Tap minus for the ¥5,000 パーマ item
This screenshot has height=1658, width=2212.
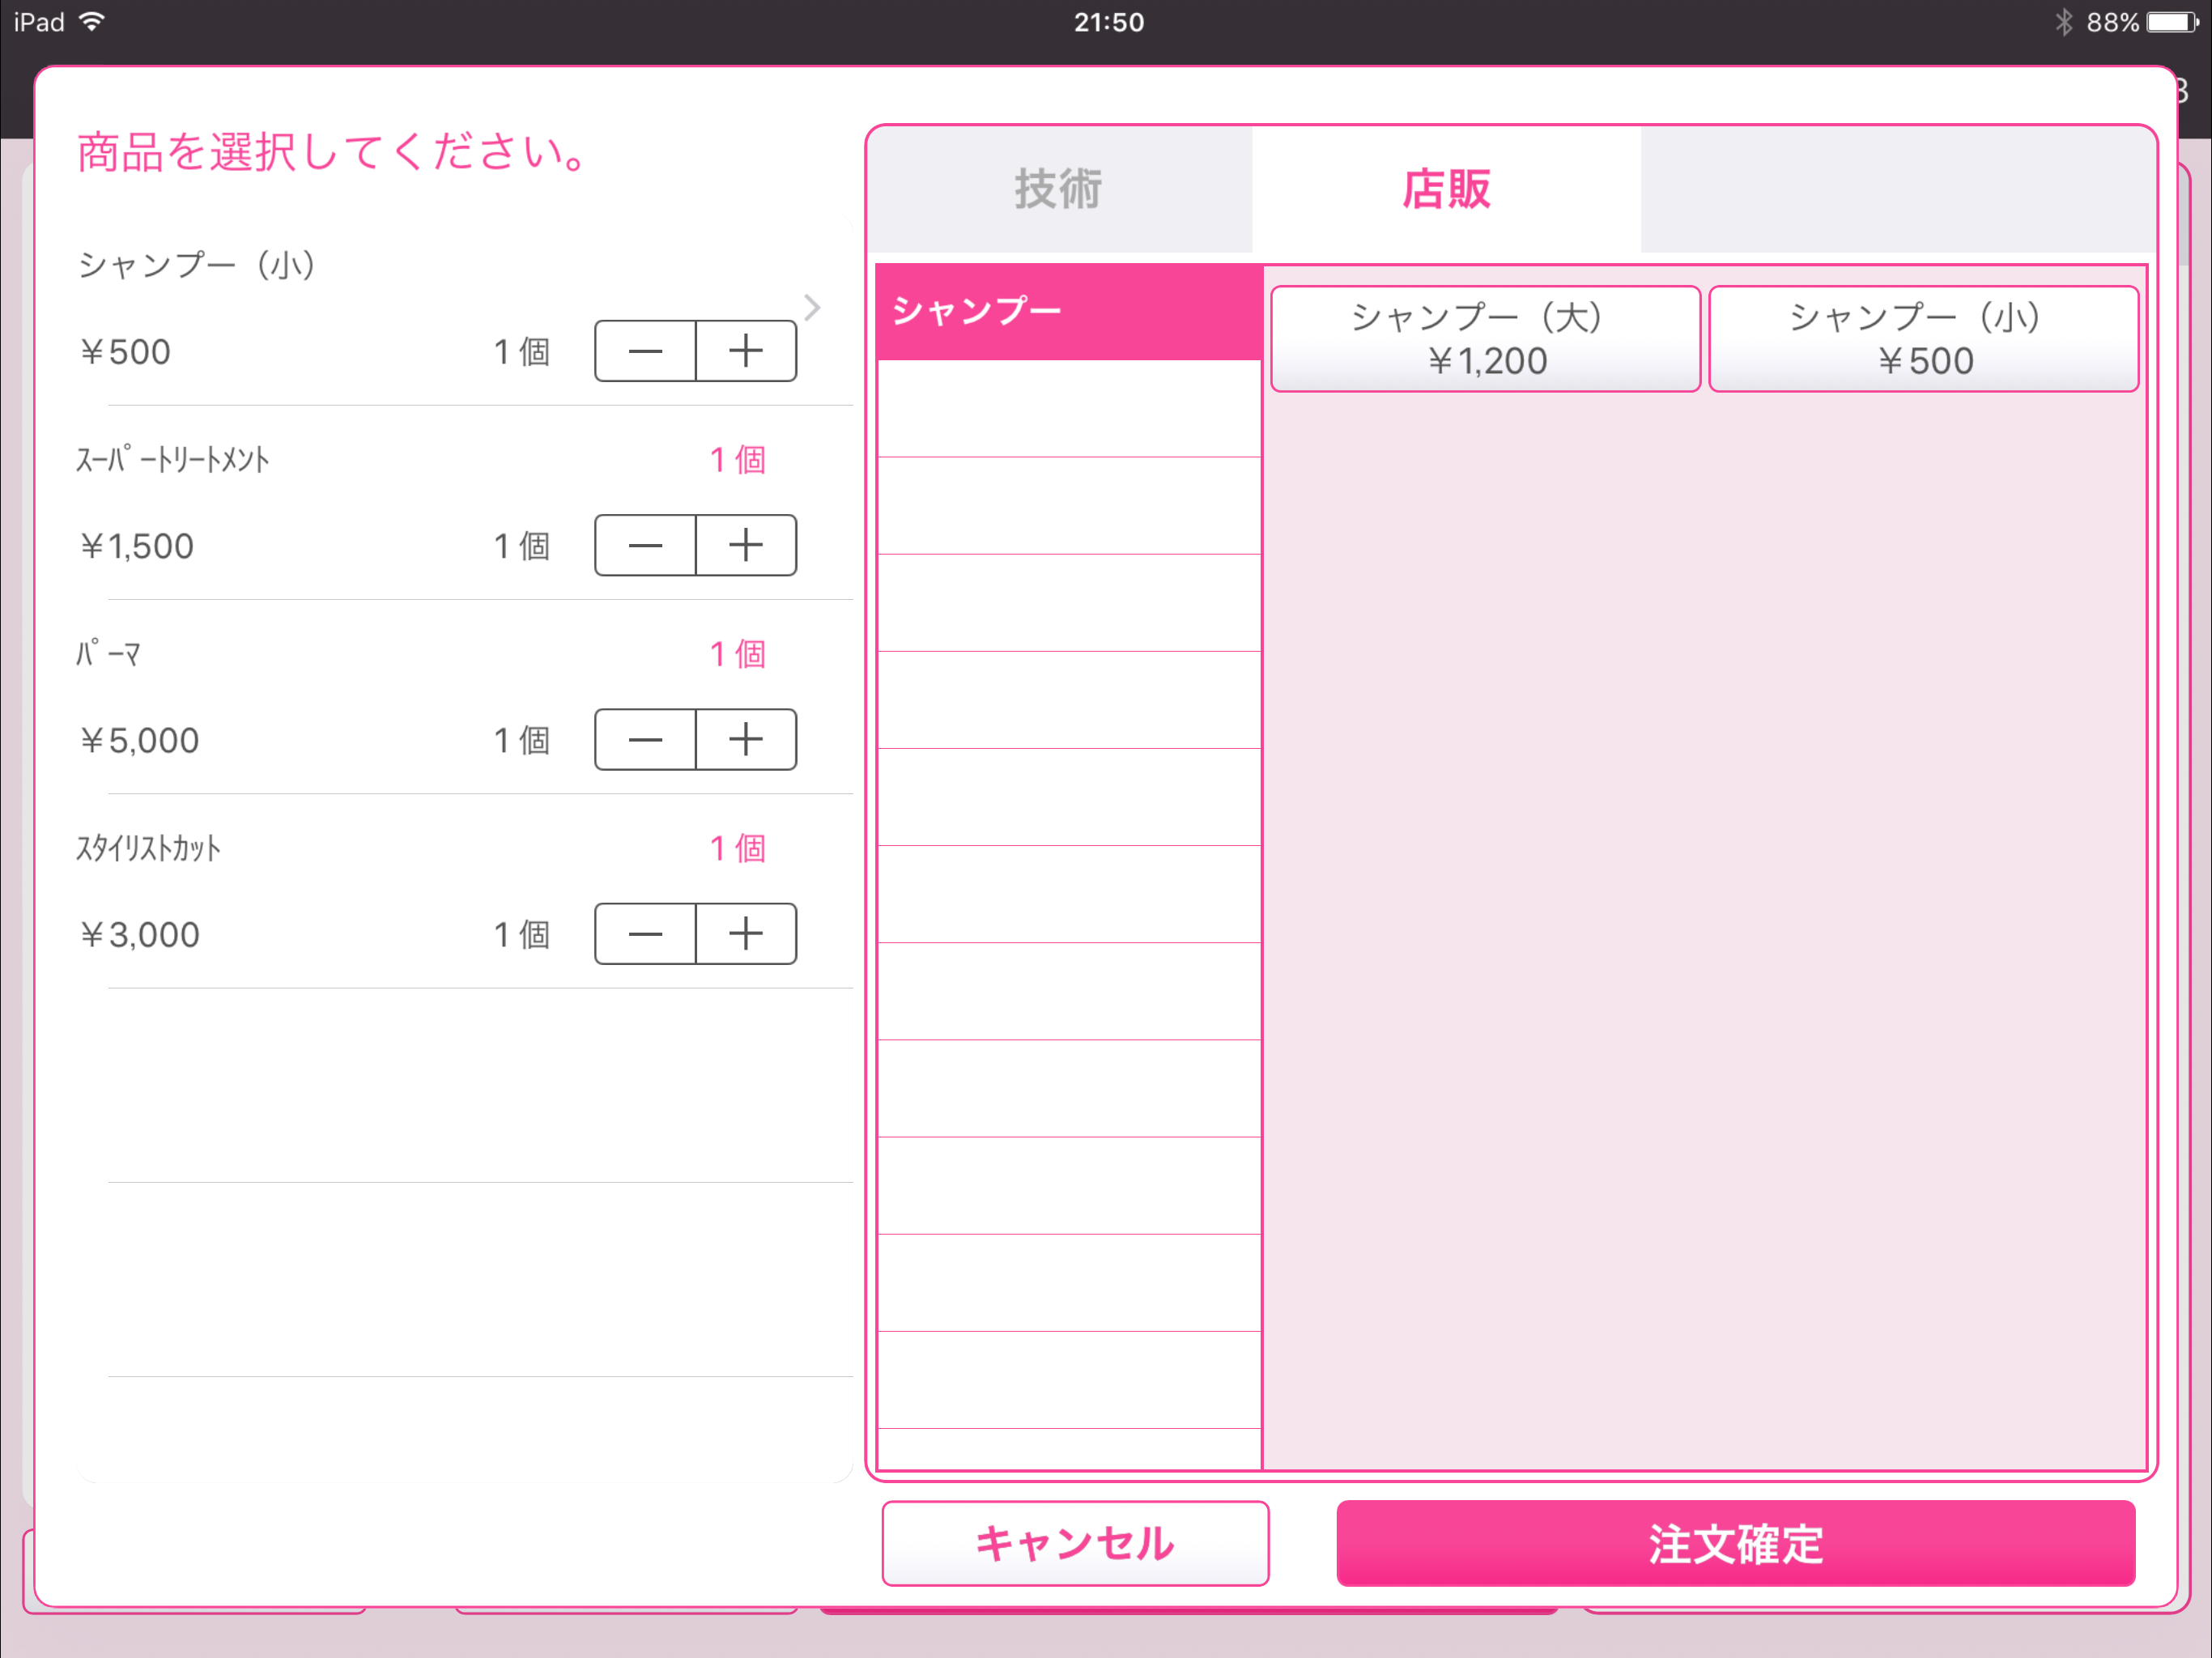645,739
